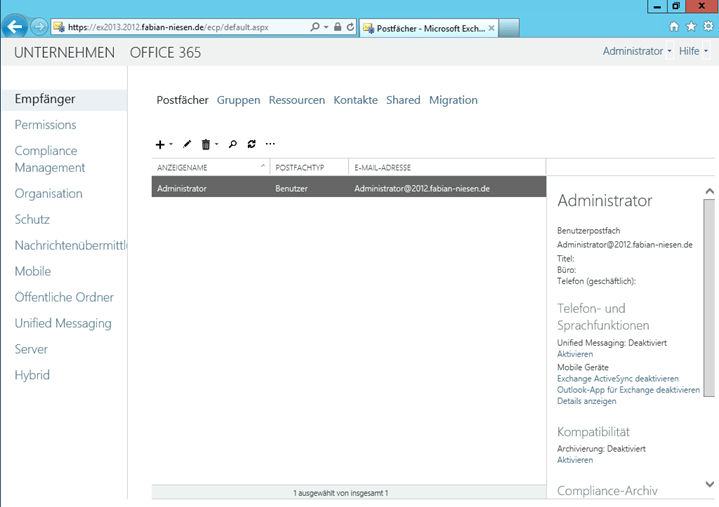The image size is (719, 507).
Task: Open browser Tools gear icon
Action: [x=708, y=27]
